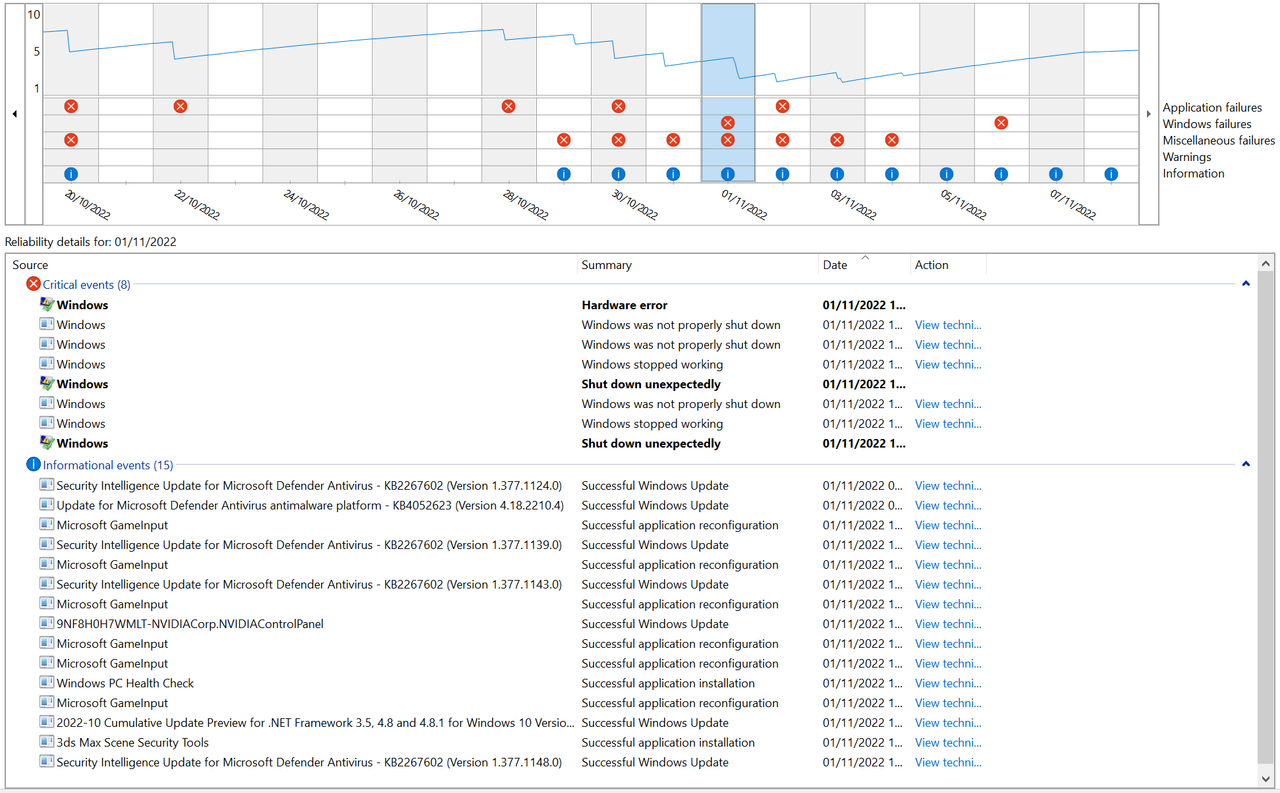Click the Windows failure icon in highlighted 01/11/2022 column
The width and height of the screenshot is (1280, 793).
(x=728, y=123)
